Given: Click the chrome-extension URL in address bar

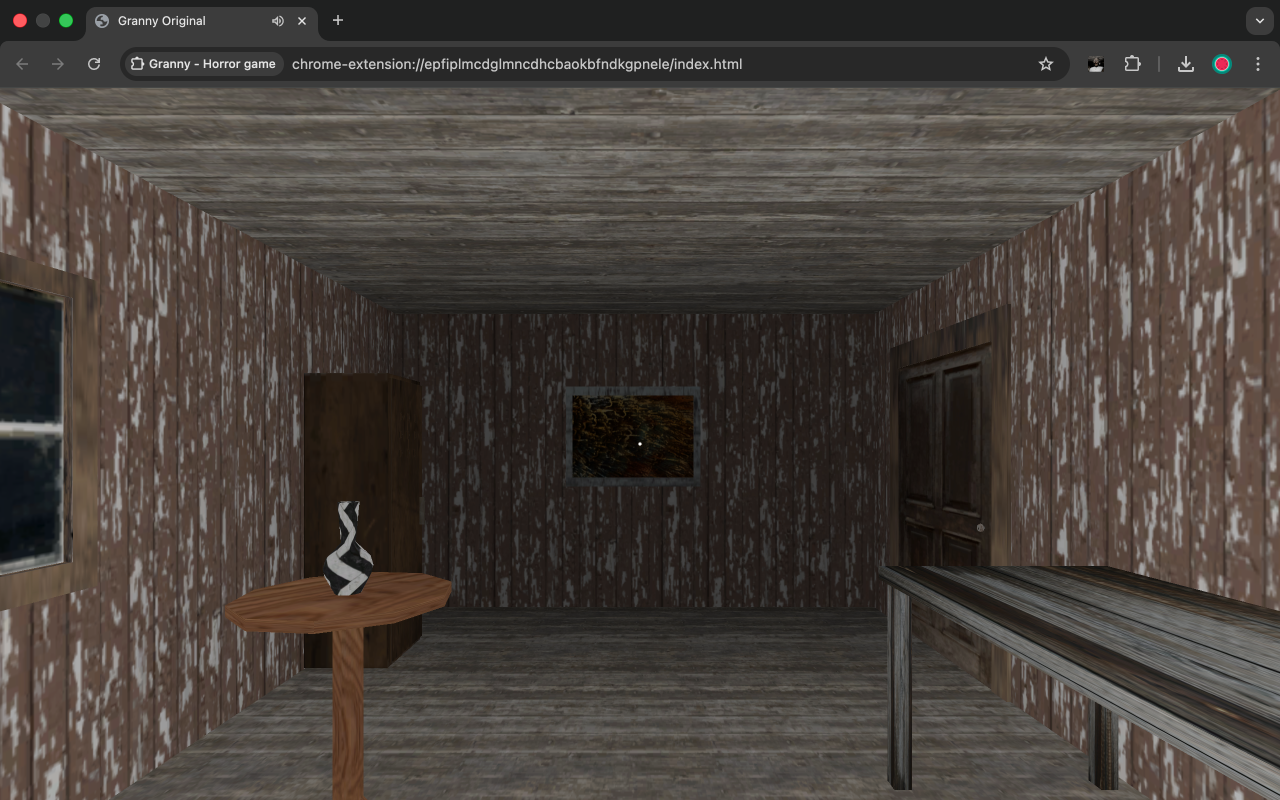Looking at the screenshot, I should coord(517,64).
